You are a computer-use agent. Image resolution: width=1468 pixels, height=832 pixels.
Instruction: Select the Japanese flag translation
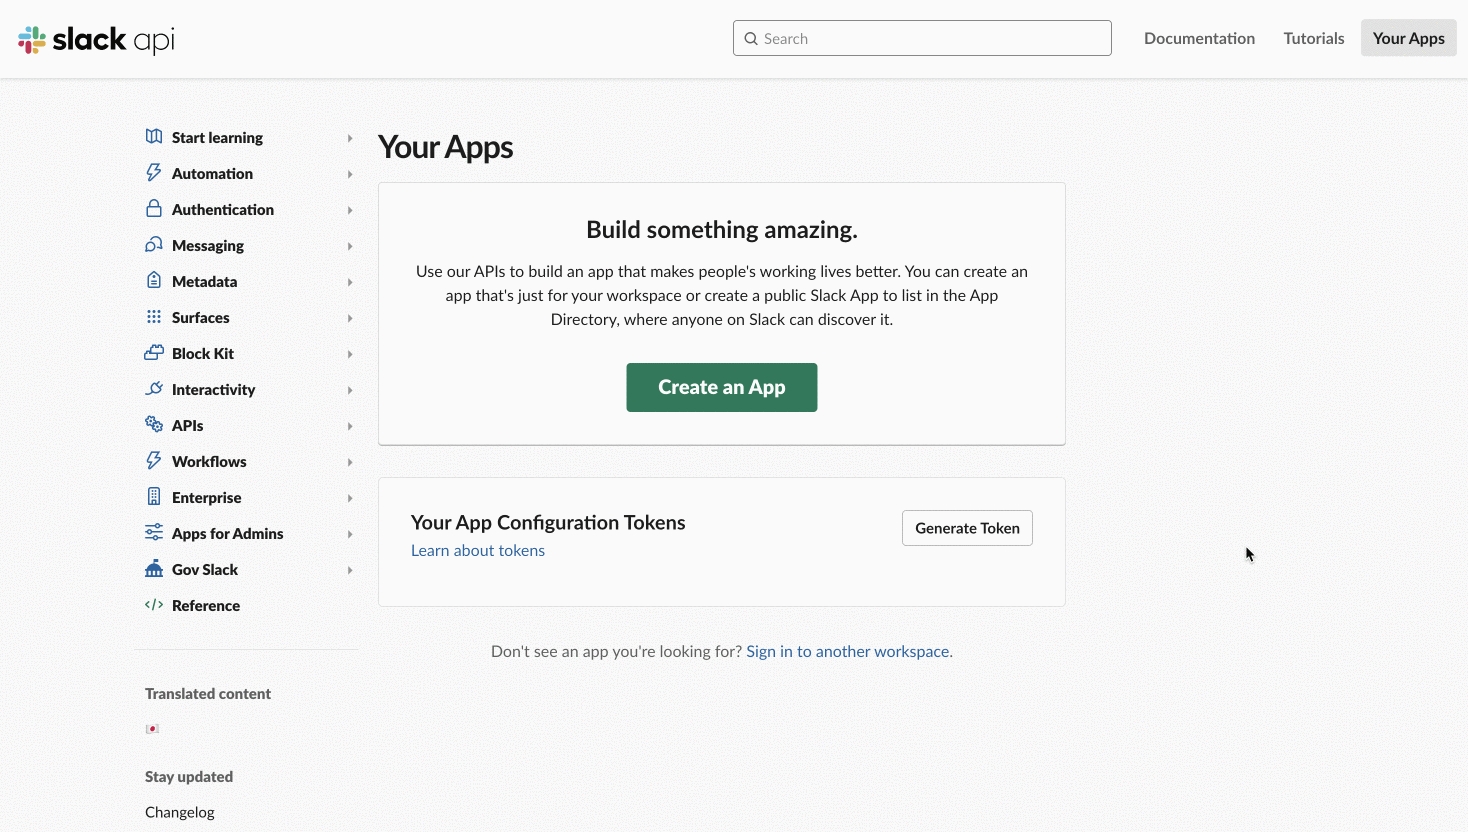coord(152,729)
